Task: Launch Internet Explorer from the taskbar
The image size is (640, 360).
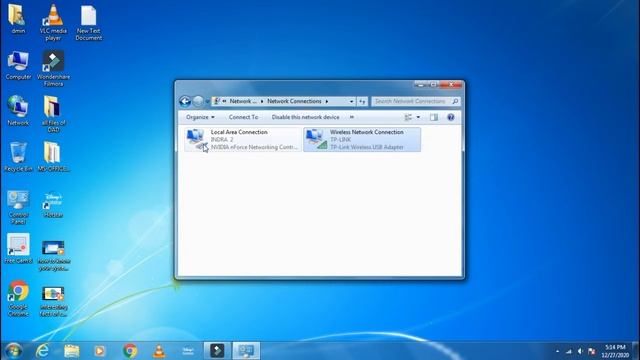Action: click(x=42, y=351)
